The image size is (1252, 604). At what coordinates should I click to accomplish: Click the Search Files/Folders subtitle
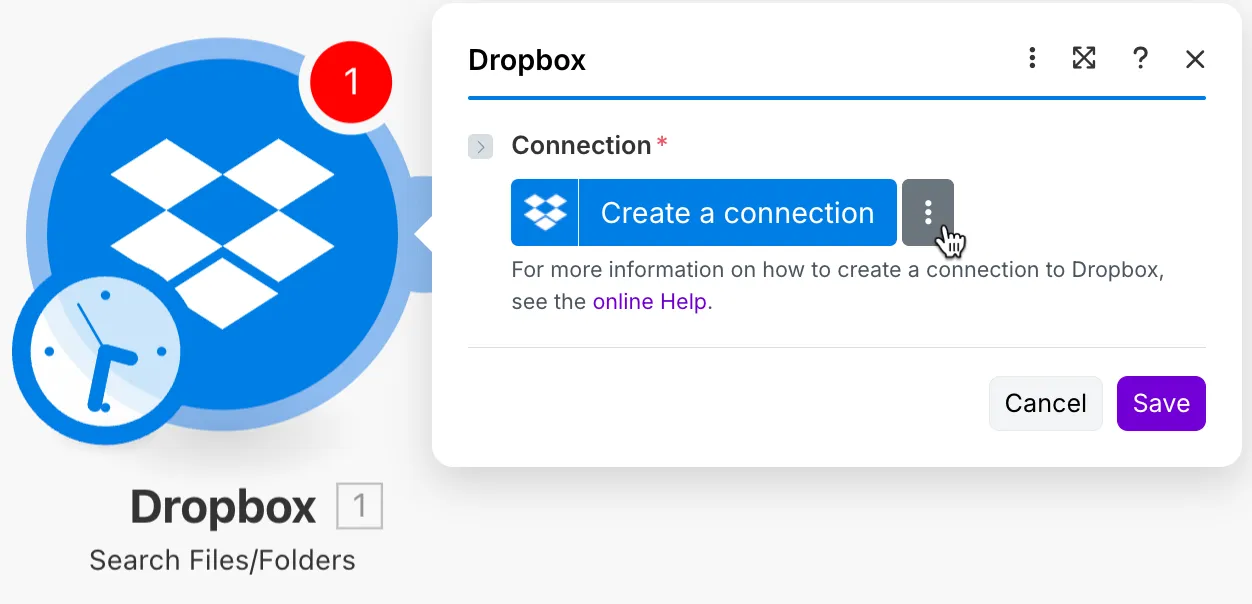(x=223, y=560)
